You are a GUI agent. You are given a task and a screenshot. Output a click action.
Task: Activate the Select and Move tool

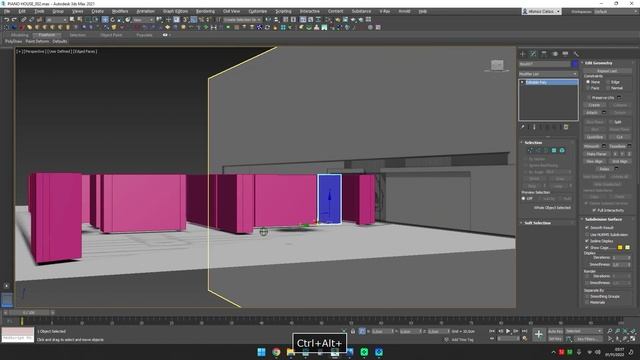tap(105, 20)
